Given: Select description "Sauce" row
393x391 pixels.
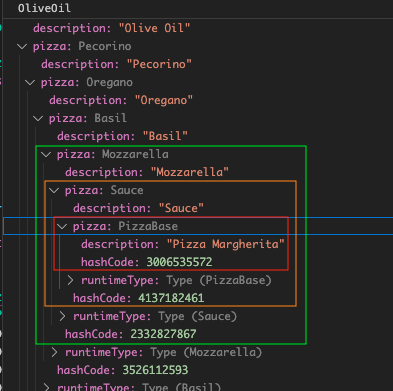Looking at the screenshot, I should click(x=198, y=208).
